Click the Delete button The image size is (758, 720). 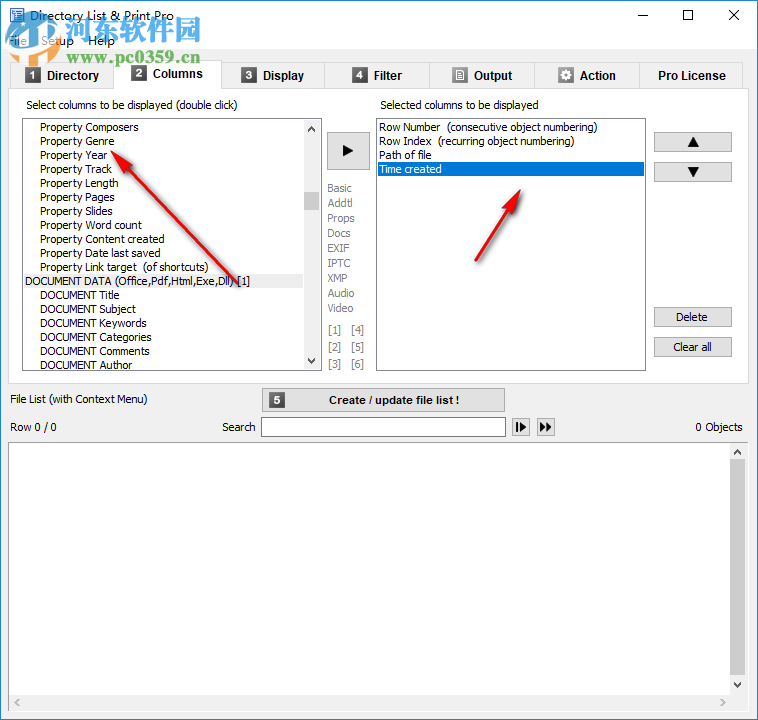[693, 317]
